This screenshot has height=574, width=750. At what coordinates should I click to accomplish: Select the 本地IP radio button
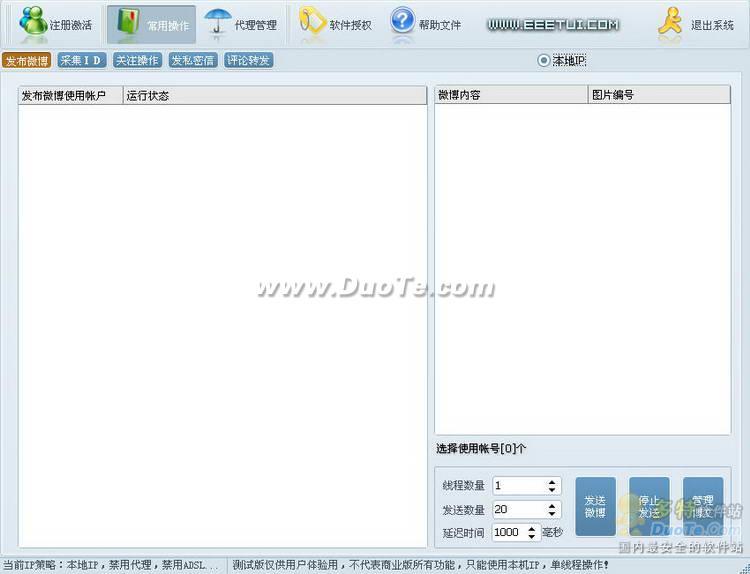[x=544, y=61]
